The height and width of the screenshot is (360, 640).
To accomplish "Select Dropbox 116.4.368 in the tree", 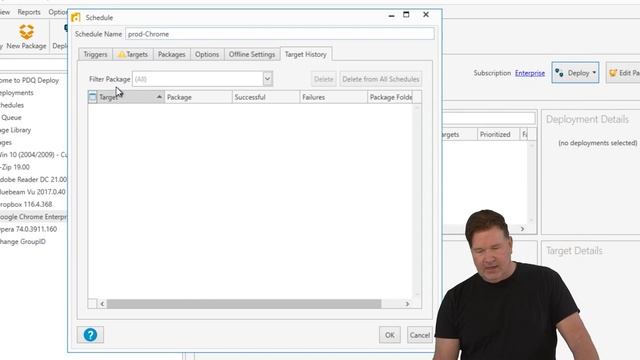I will click(x=26, y=204).
